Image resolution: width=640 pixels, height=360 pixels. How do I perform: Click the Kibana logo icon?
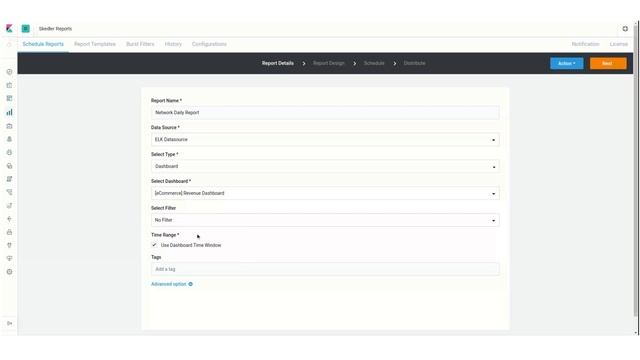[x=9, y=28]
